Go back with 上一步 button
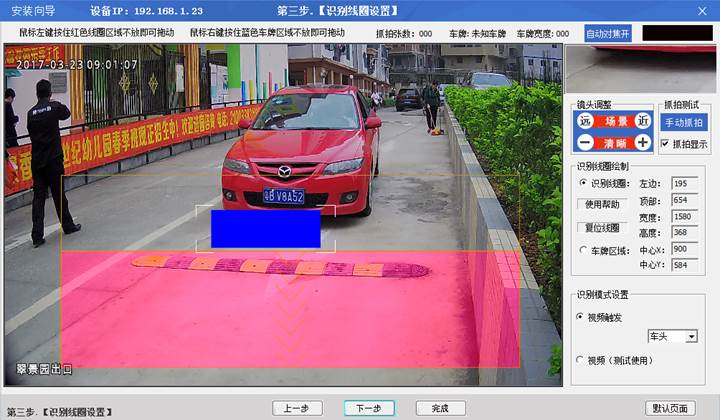The width and height of the screenshot is (720, 420). [295, 408]
